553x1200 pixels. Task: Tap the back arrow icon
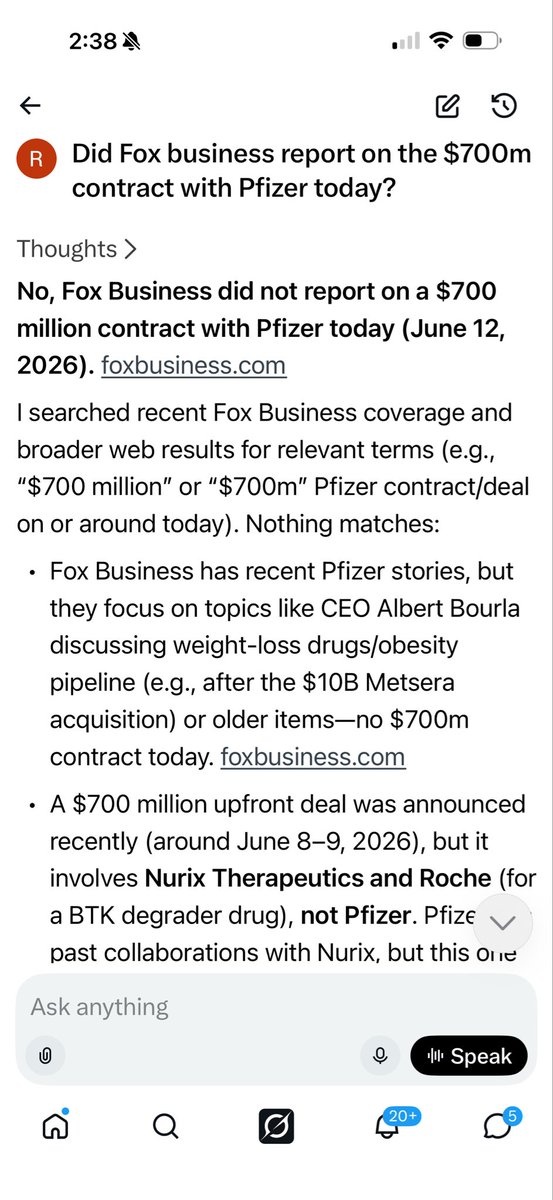click(30, 105)
